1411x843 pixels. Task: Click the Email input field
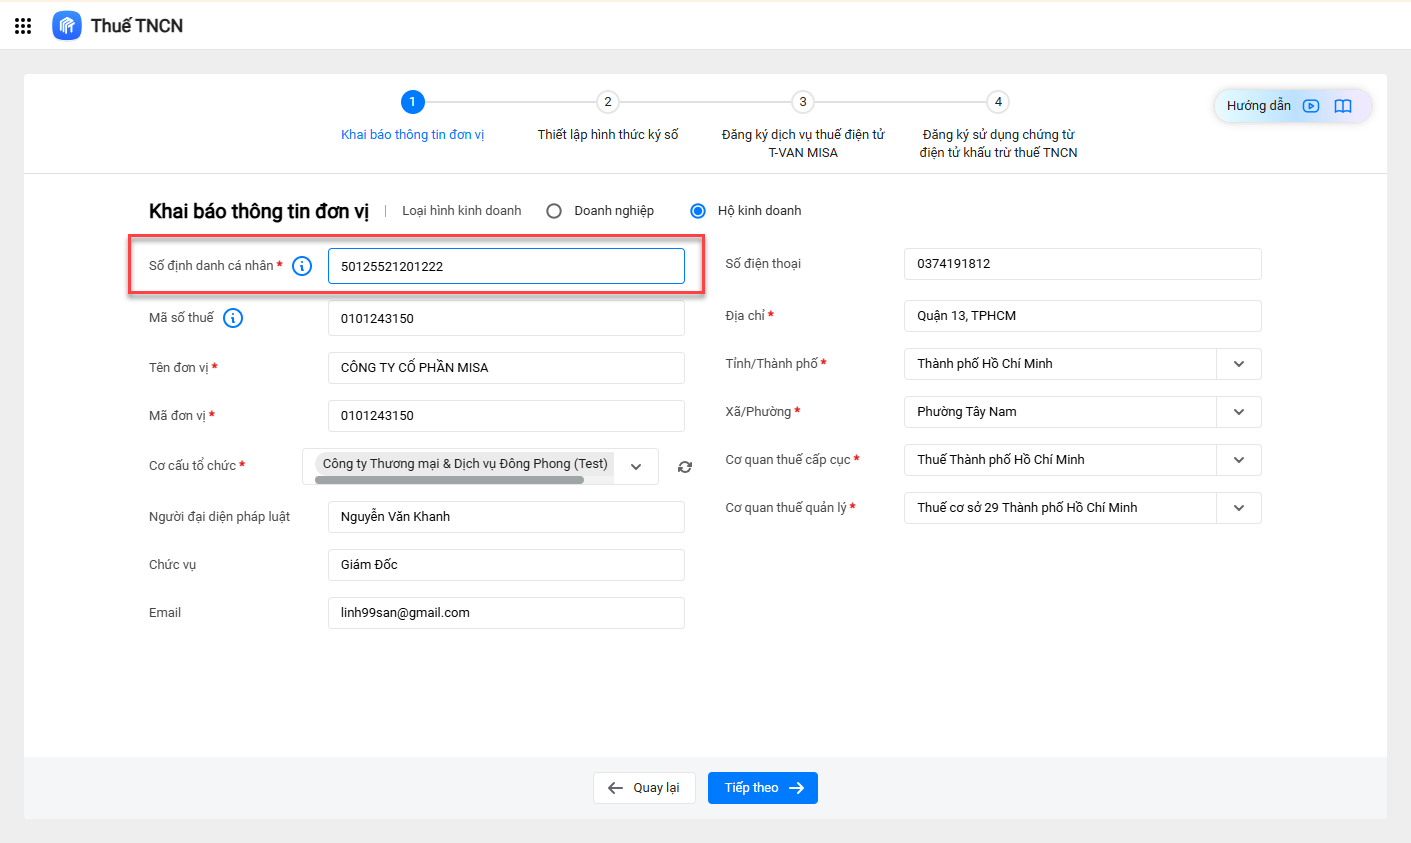(x=506, y=613)
